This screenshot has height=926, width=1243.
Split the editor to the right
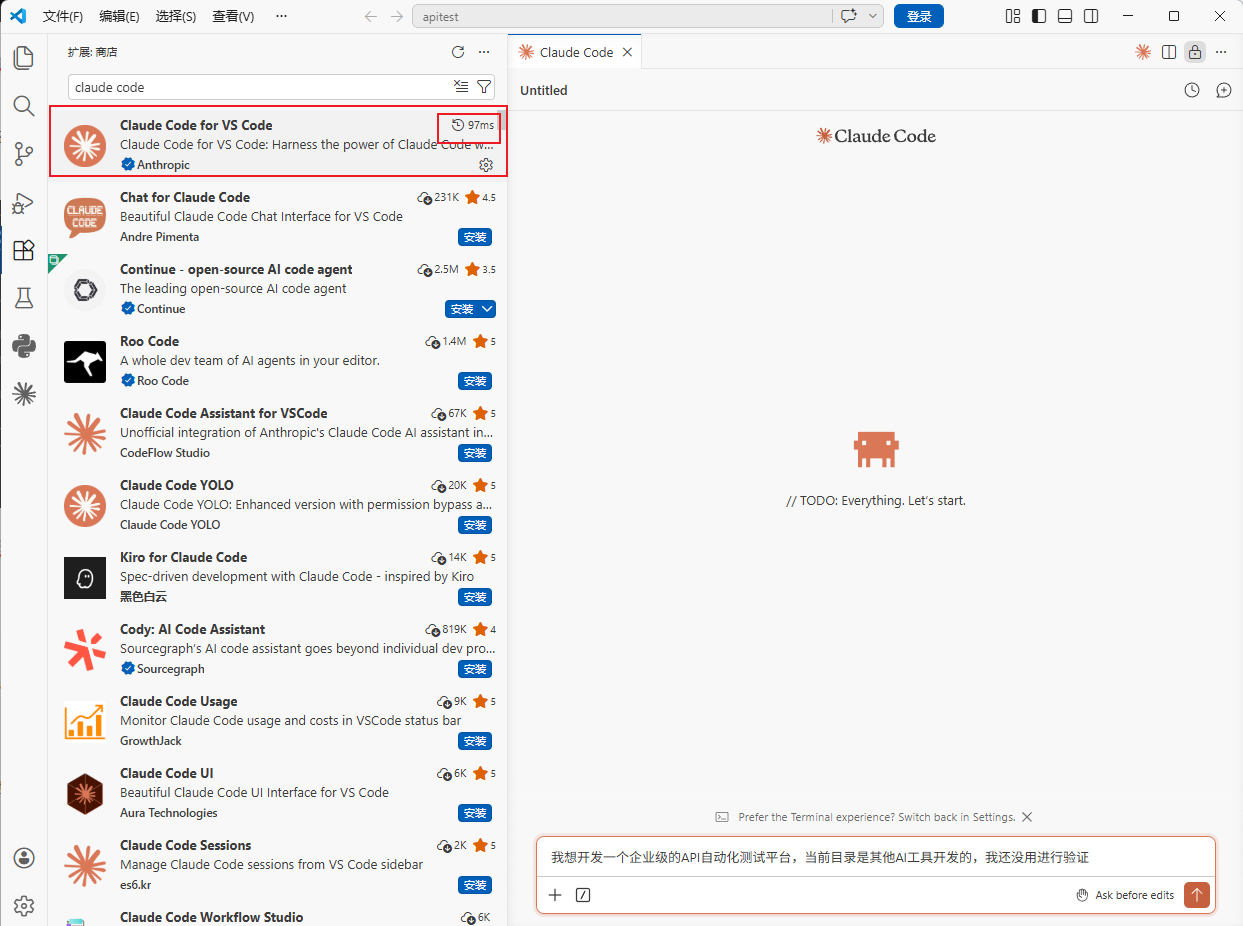(1169, 52)
